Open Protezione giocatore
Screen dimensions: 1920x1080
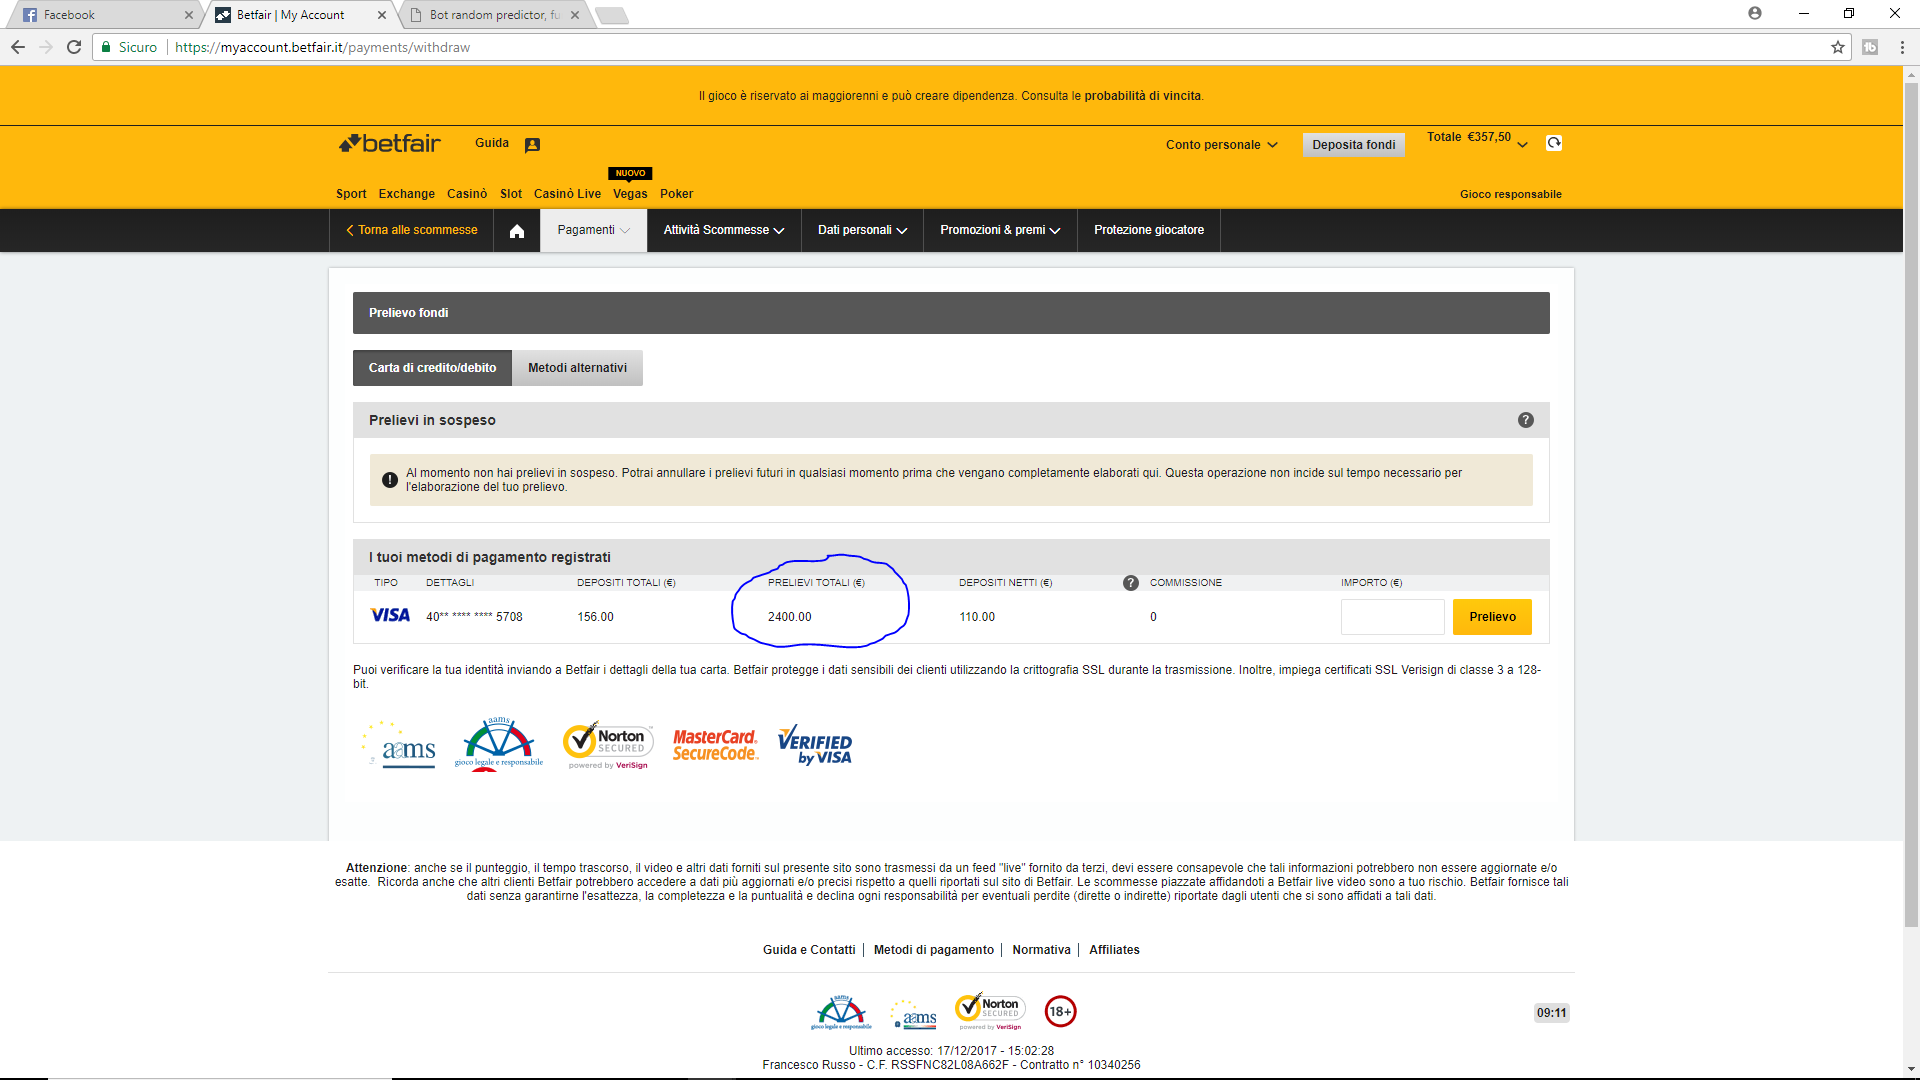pos(1149,230)
